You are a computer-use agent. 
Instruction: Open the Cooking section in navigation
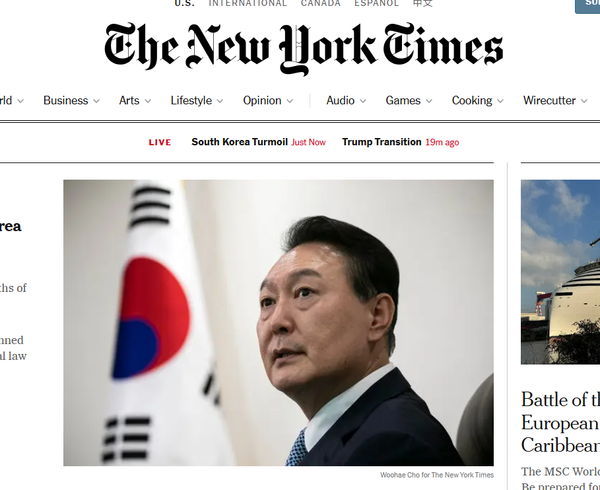472,101
